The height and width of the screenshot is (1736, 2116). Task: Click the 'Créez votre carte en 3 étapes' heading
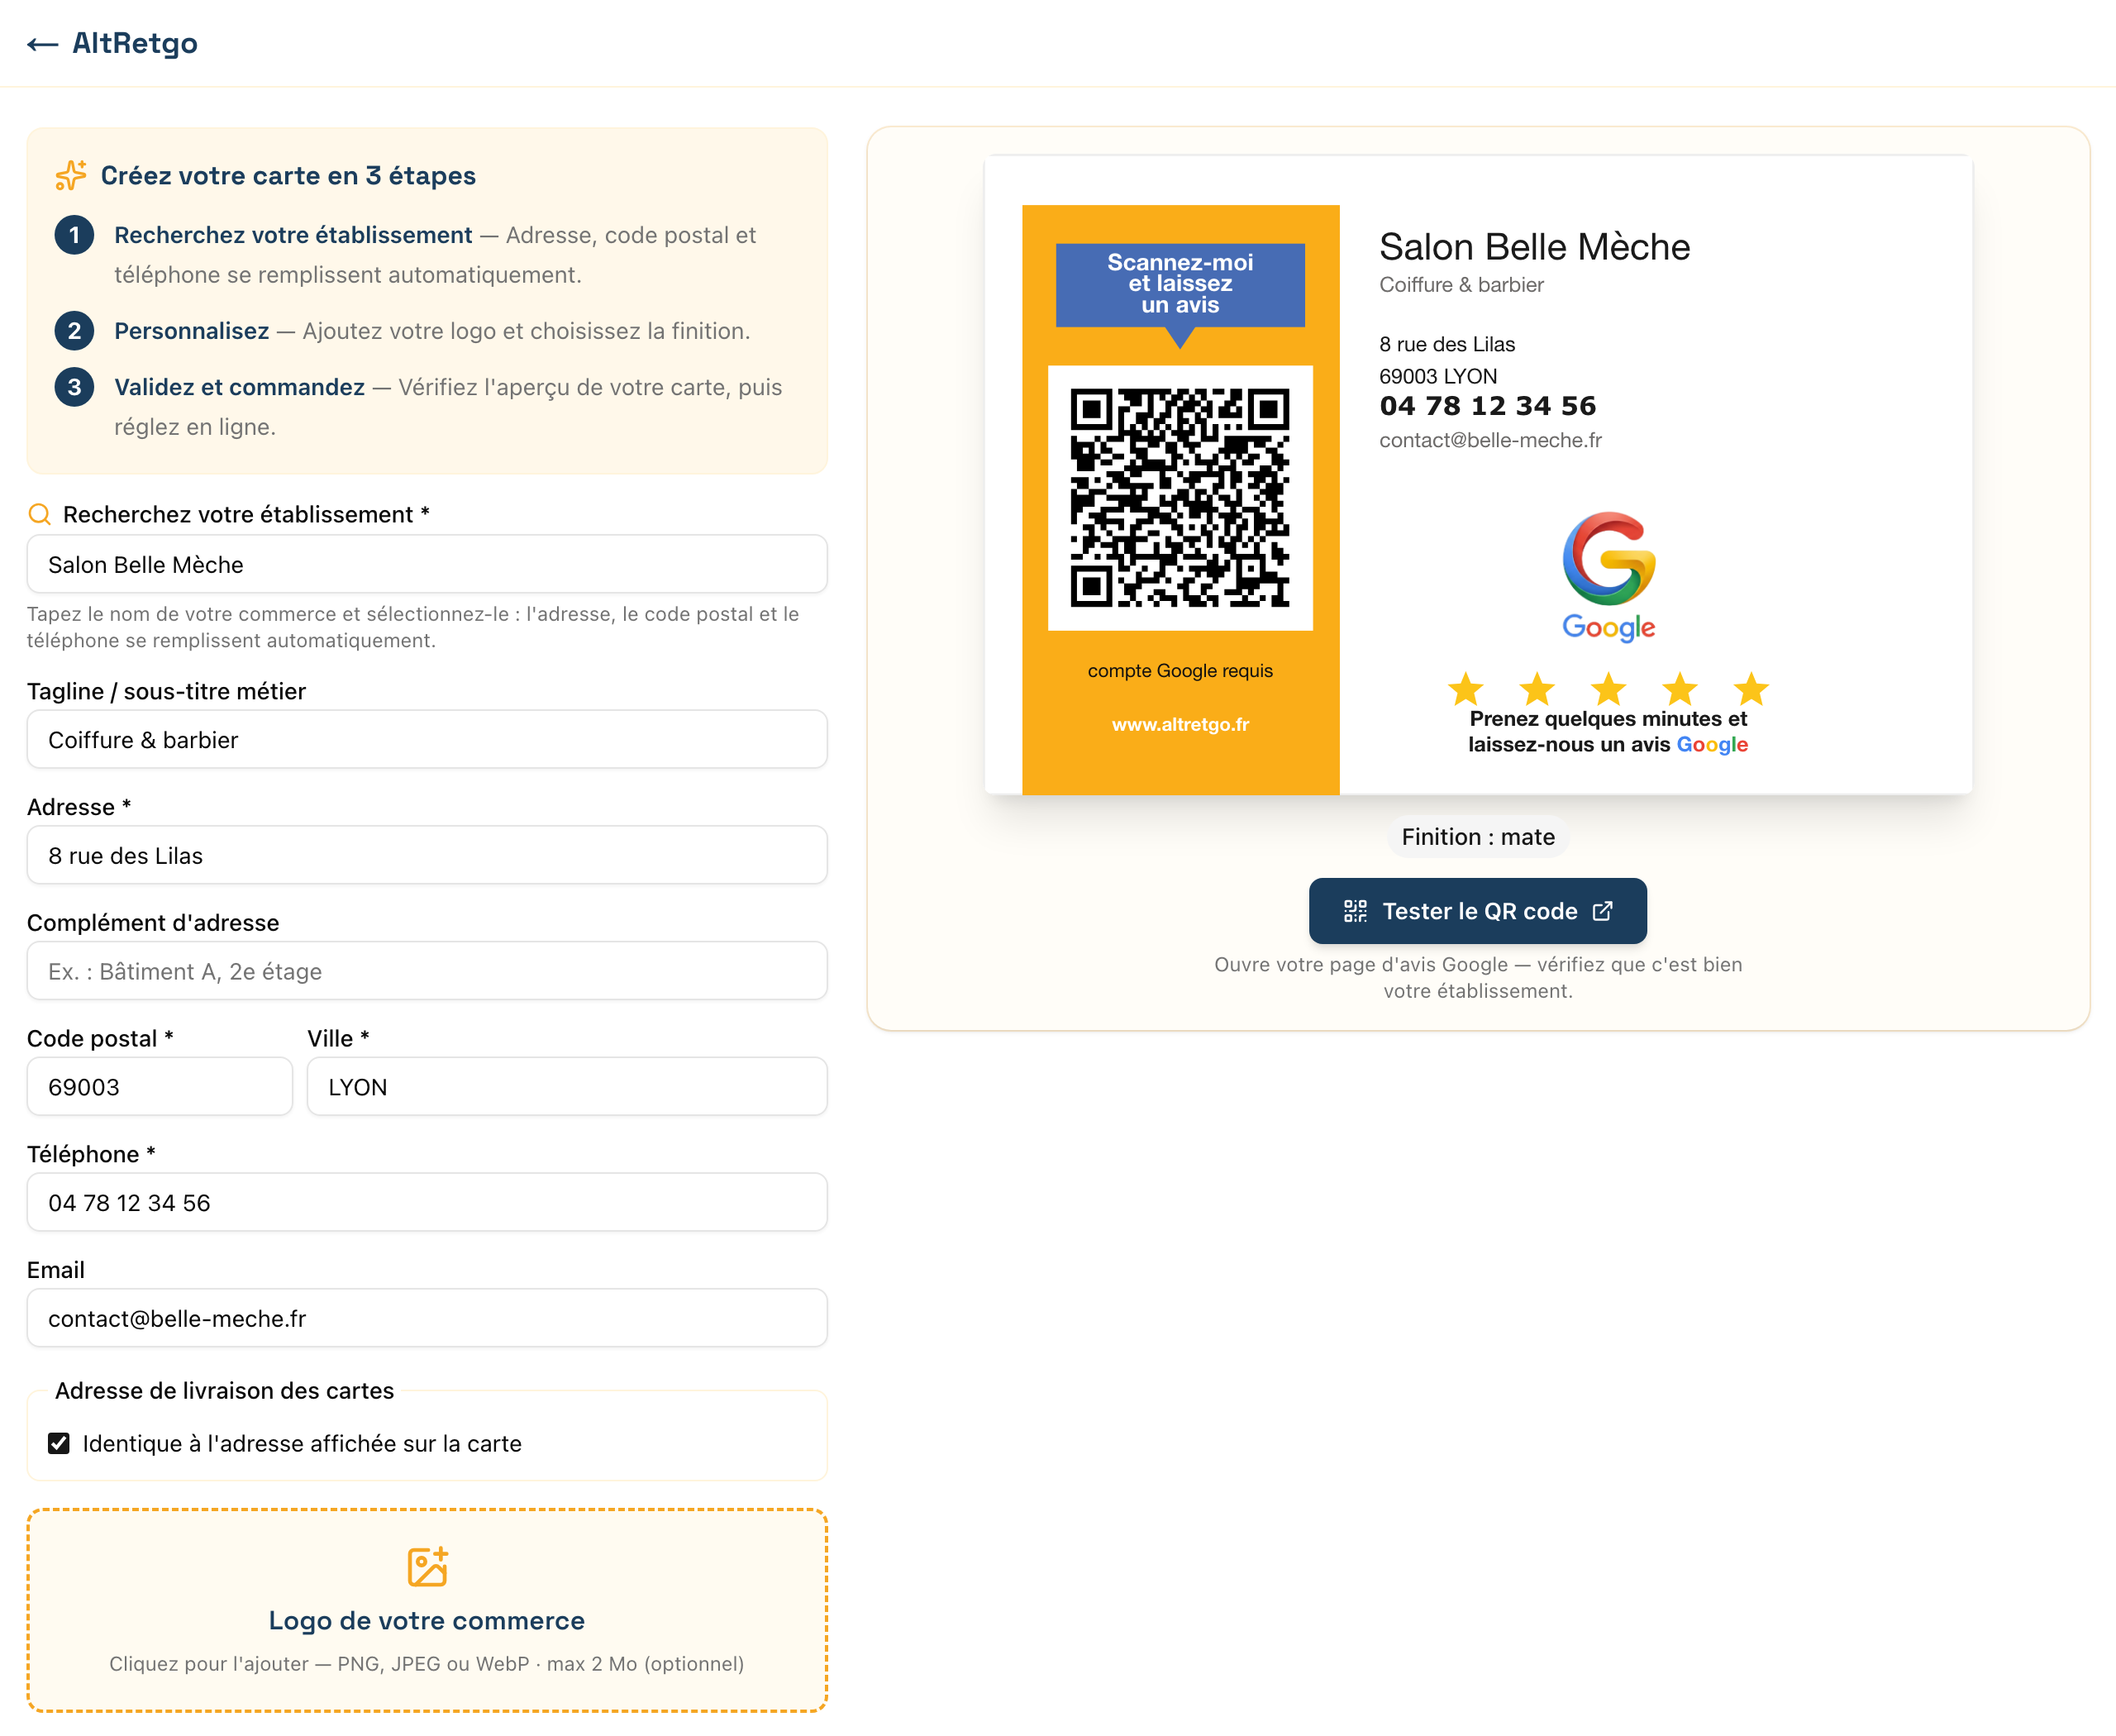tap(288, 175)
